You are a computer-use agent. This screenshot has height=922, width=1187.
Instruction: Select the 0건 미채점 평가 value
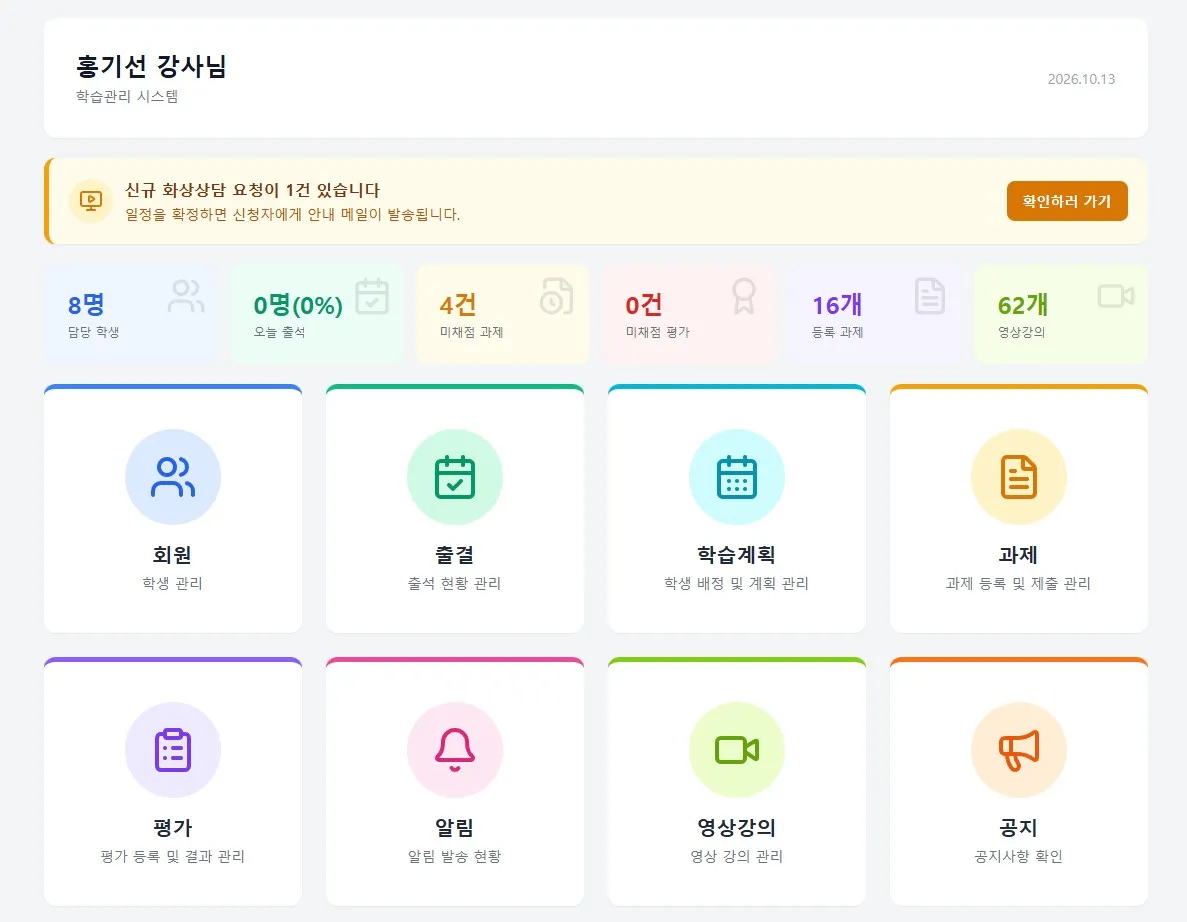[x=643, y=305]
